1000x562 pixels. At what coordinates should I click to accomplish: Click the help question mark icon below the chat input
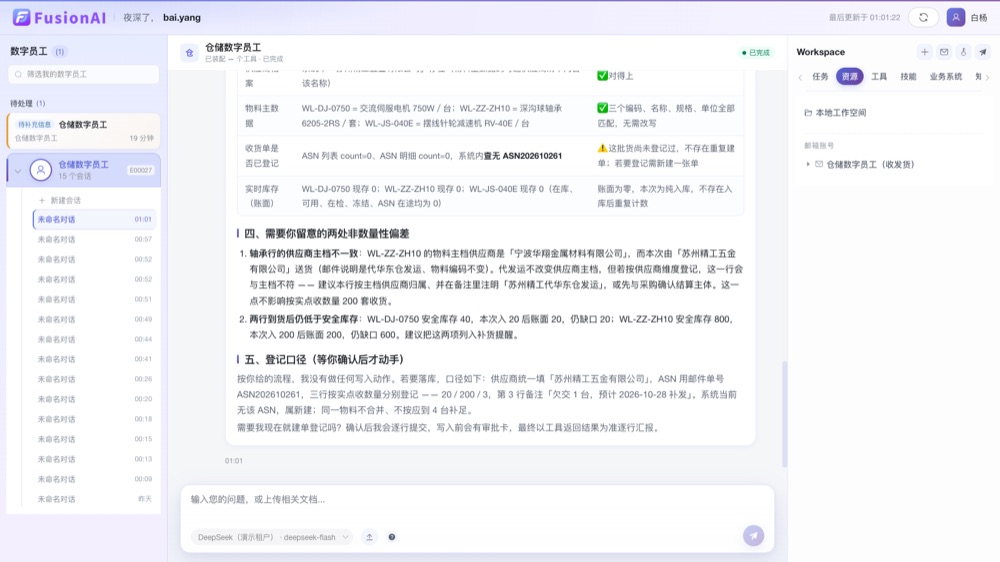[392, 537]
